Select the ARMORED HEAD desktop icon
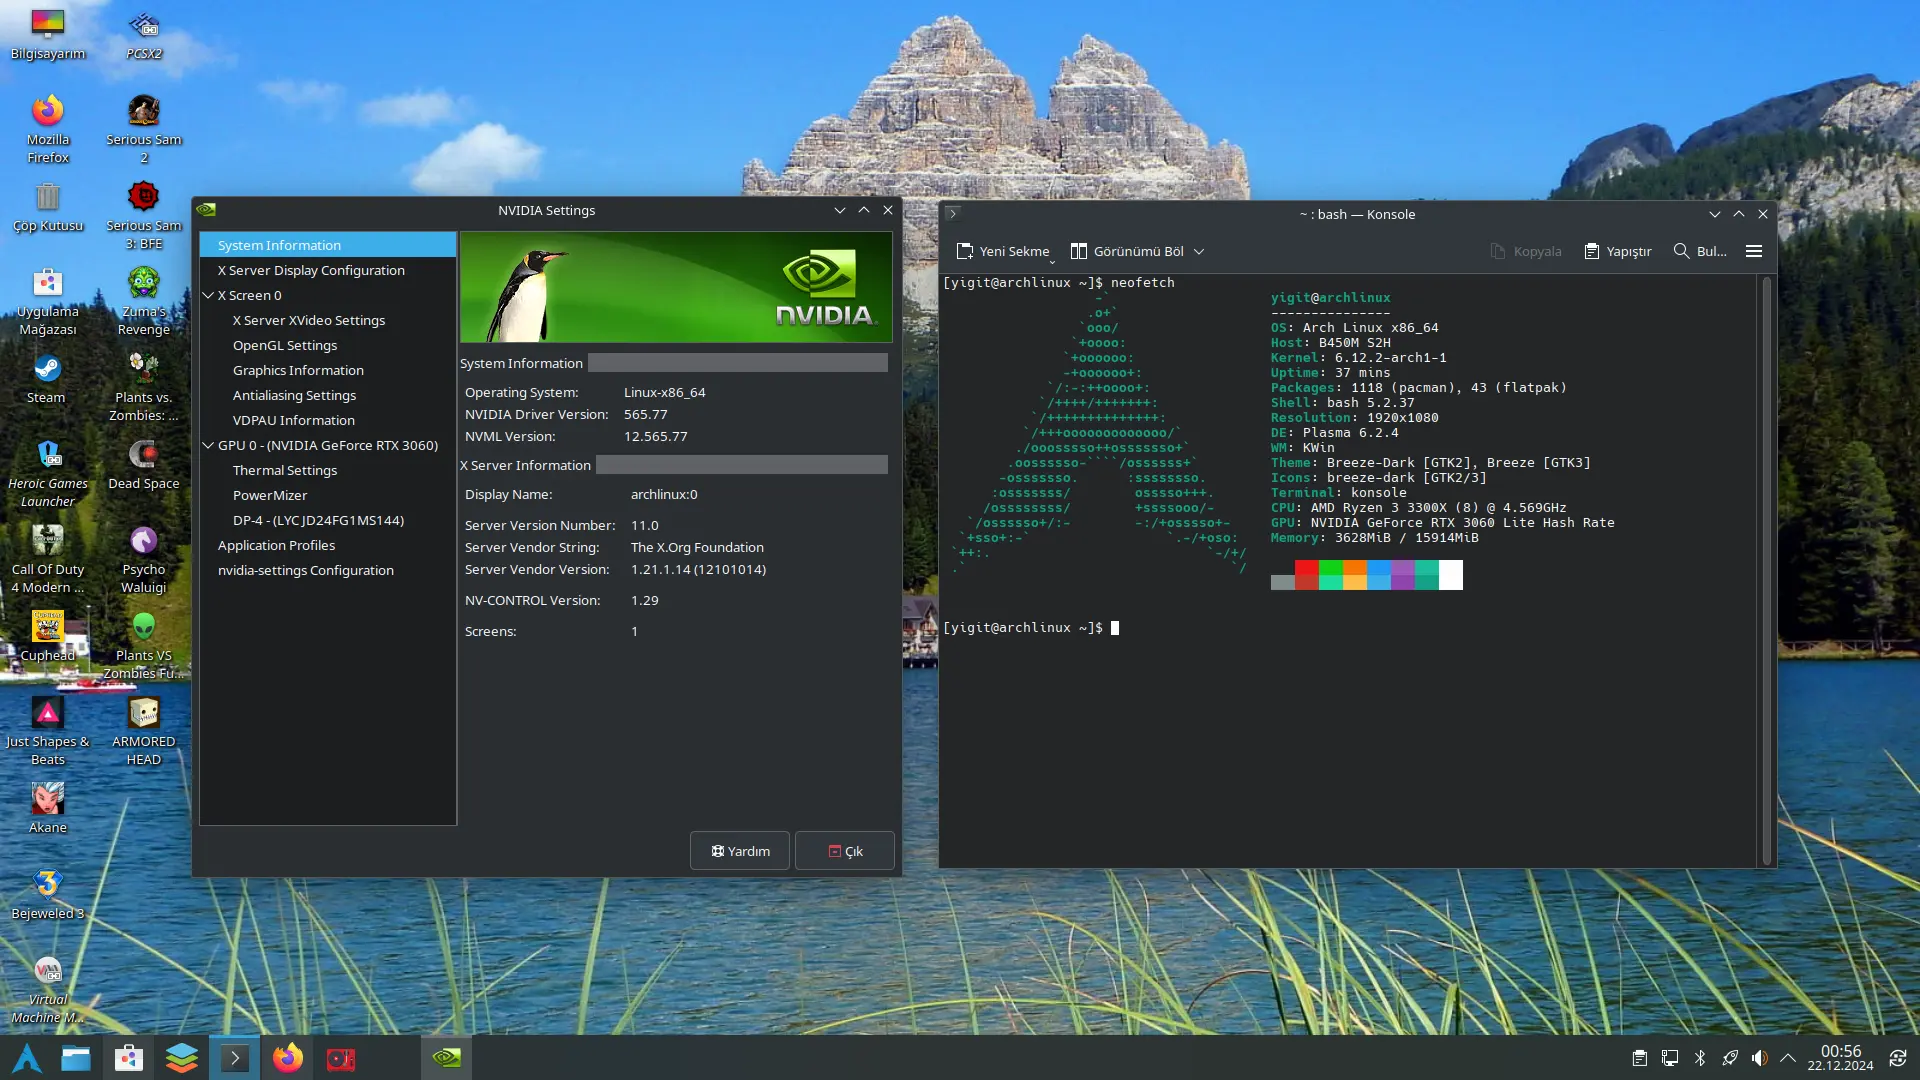Screen dimensions: 1920x1080 tap(144, 731)
